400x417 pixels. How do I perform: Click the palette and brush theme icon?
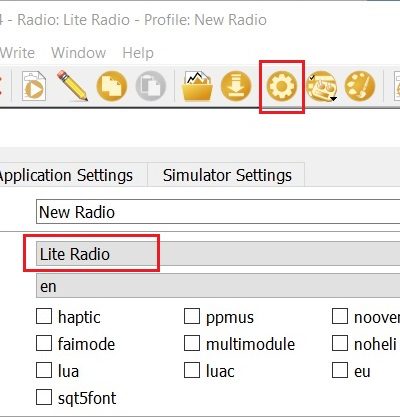(x=360, y=86)
